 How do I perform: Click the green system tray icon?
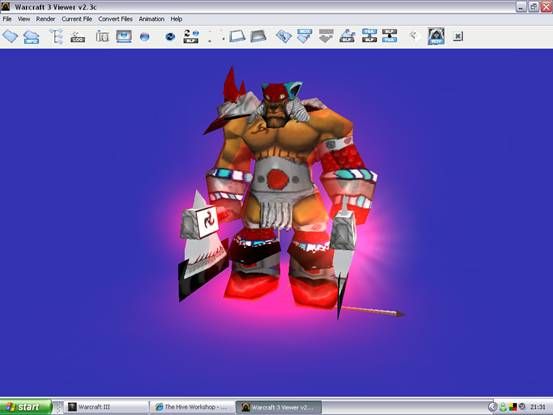point(503,407)
